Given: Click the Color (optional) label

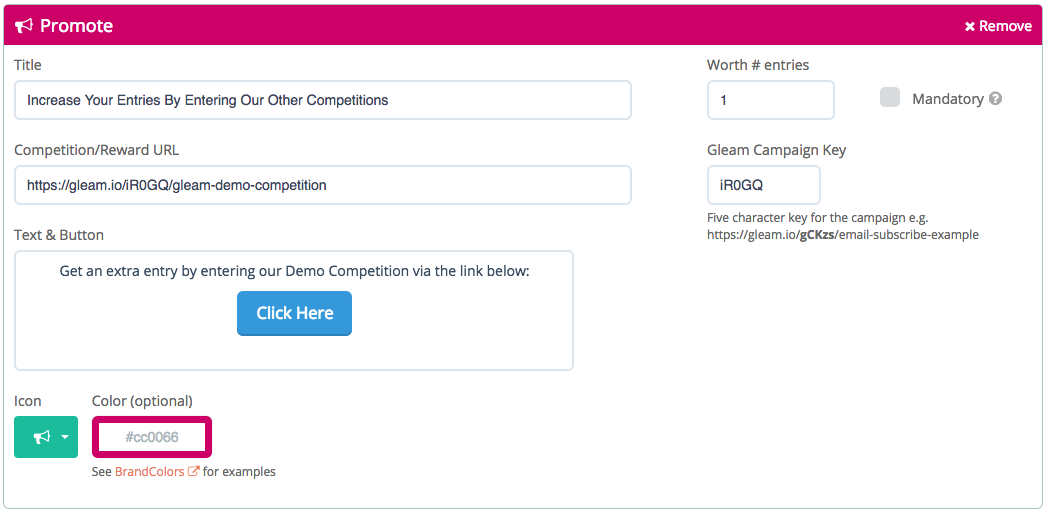Looking at the screenshot, I should [x=142, y=401].
